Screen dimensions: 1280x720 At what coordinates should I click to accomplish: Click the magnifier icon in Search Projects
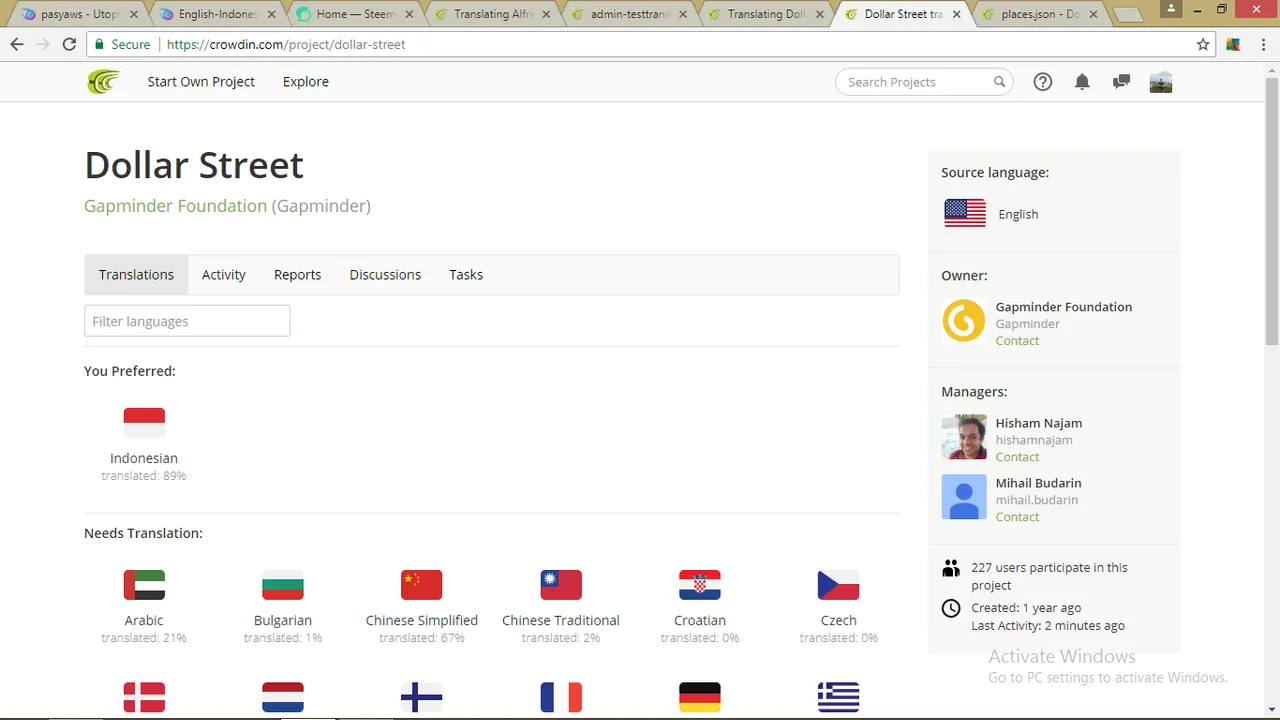999,82
